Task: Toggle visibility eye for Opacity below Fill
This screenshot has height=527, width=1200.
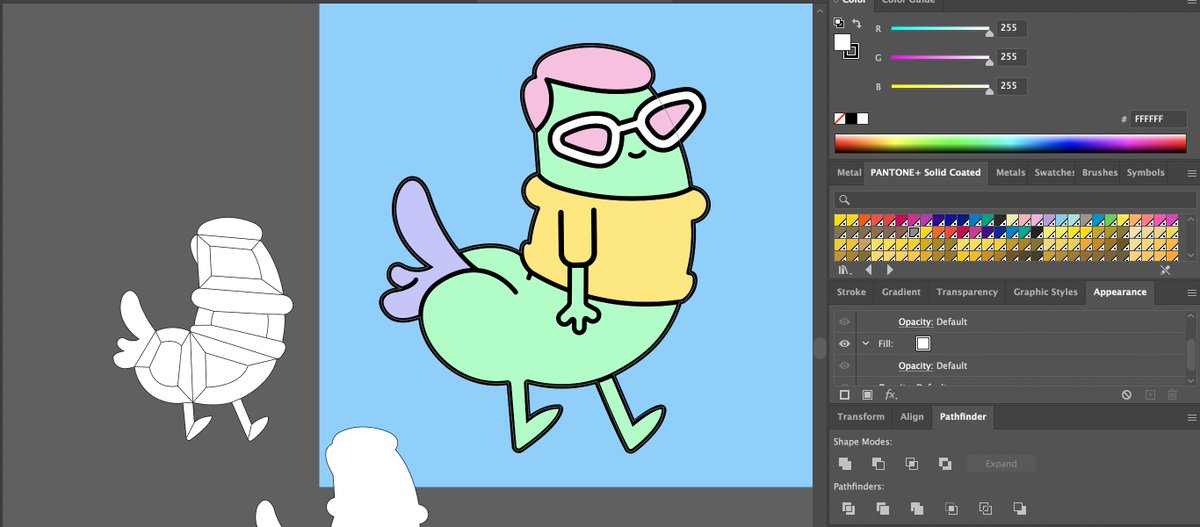Action: (x=845, y=365)
